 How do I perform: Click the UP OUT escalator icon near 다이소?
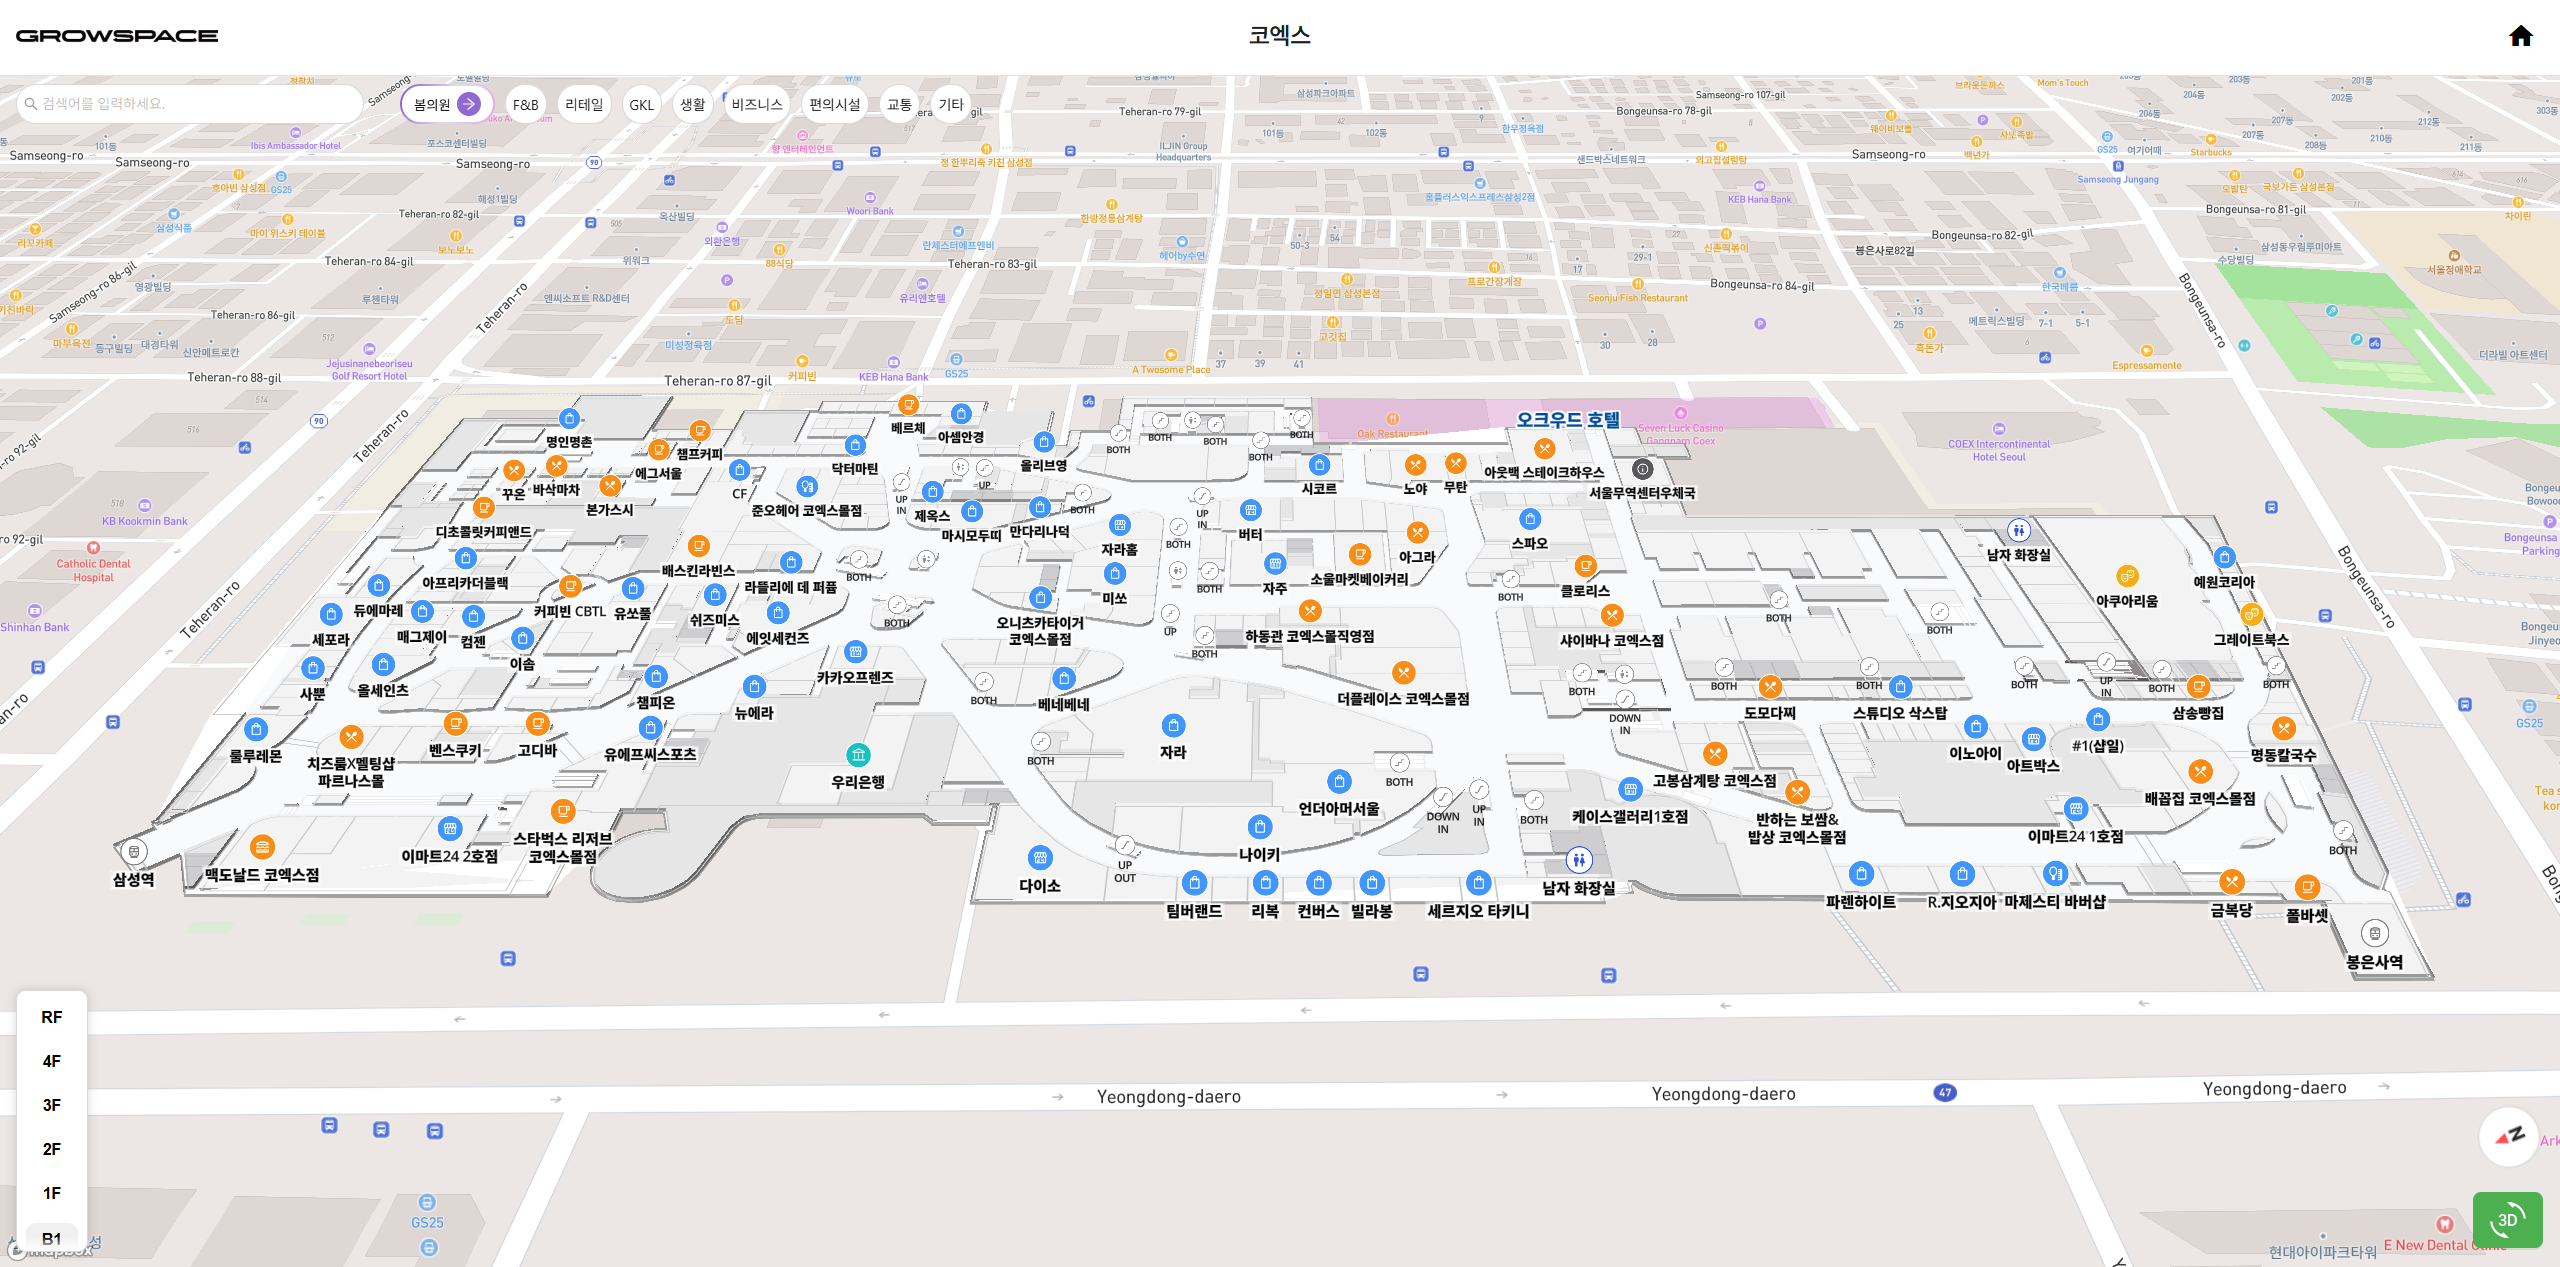(1124, 845)
